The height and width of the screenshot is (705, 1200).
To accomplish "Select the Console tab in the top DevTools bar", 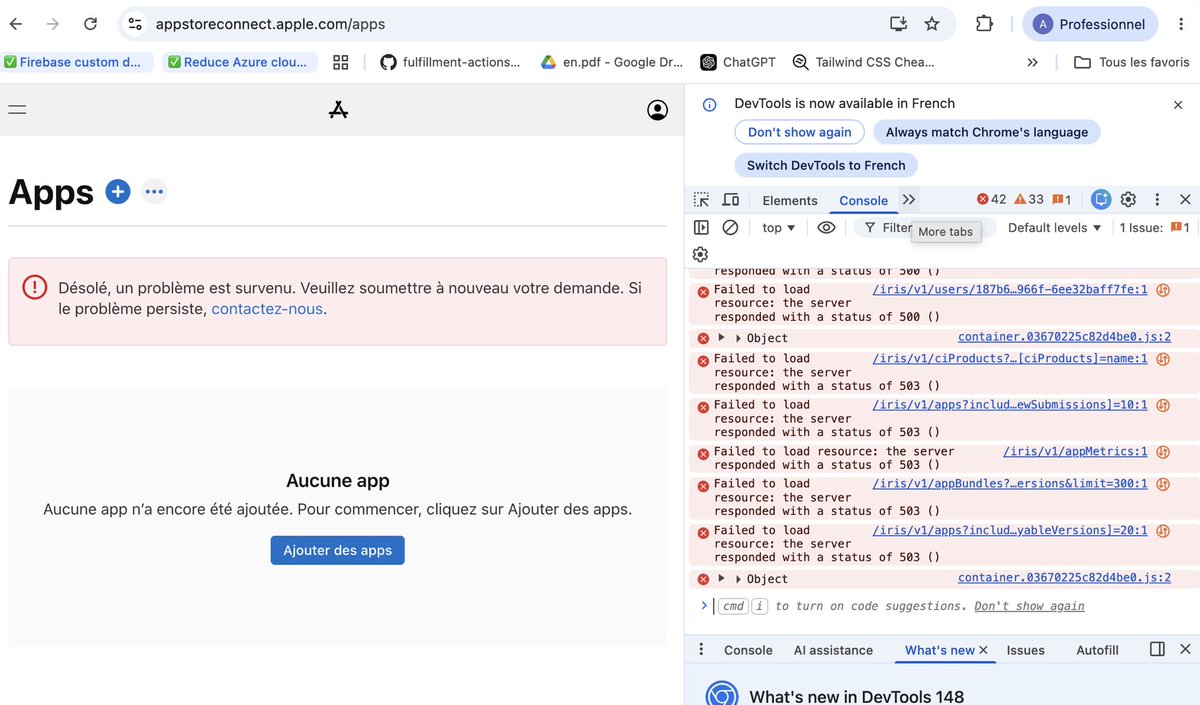I will (864, 200).
